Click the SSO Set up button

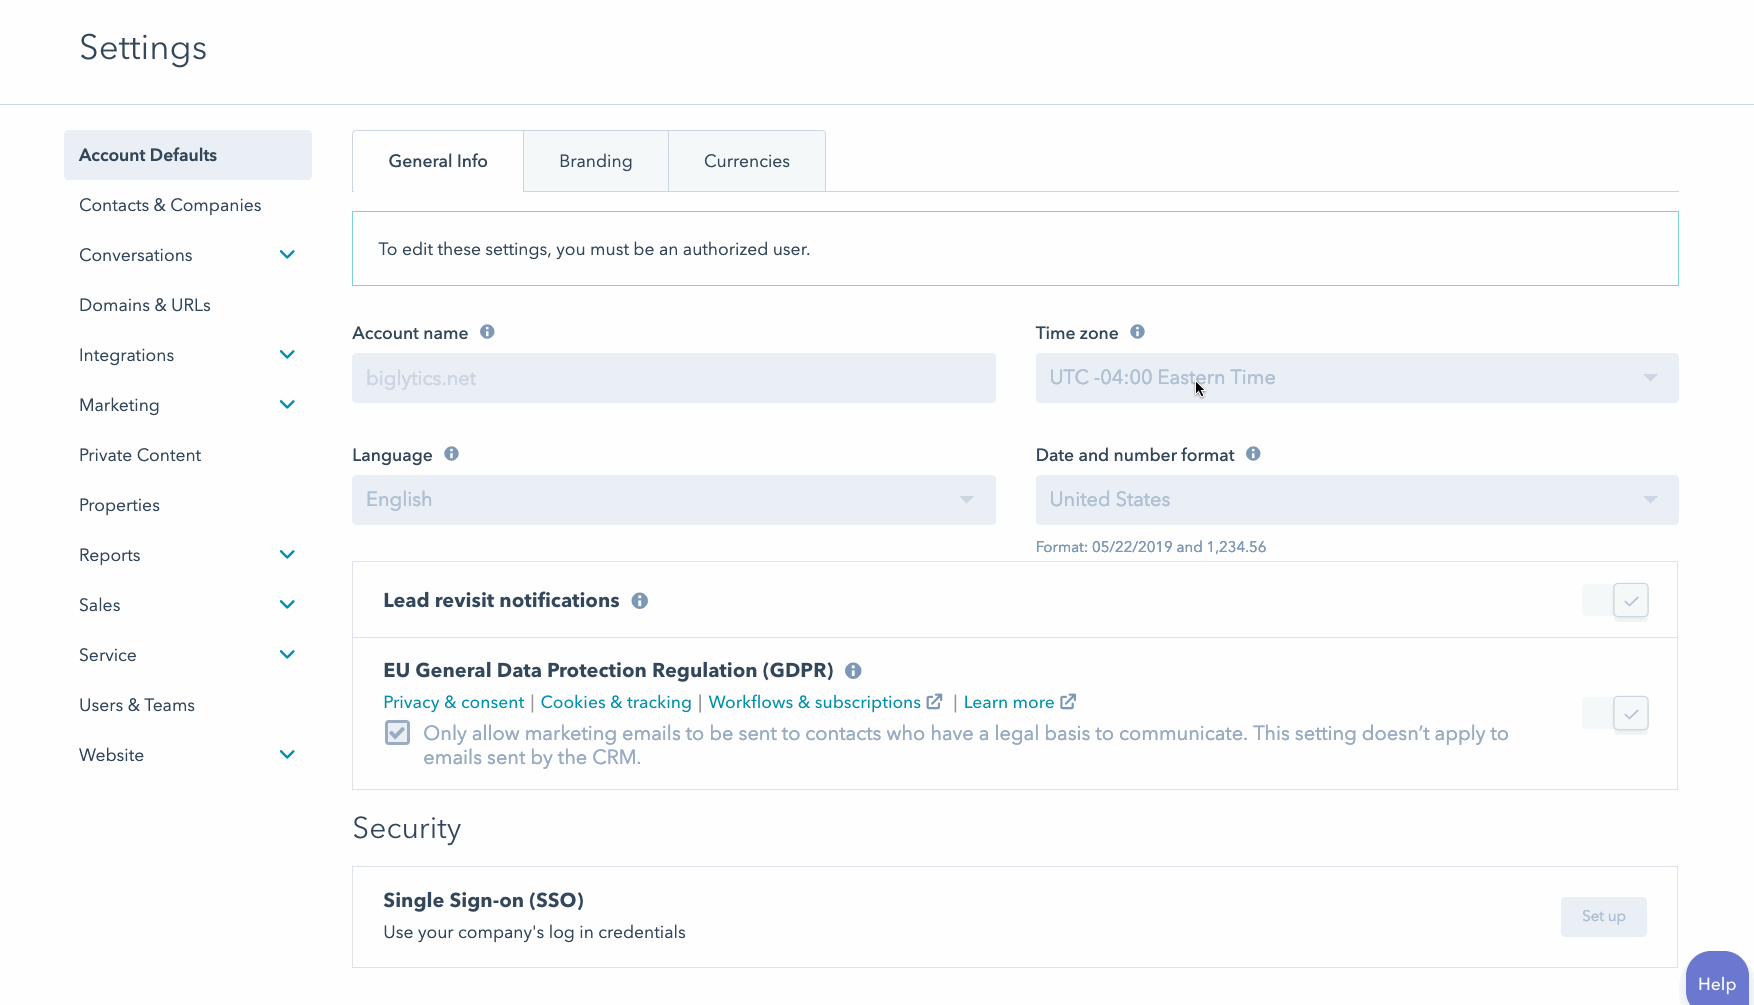click(x=1603, y=916)
